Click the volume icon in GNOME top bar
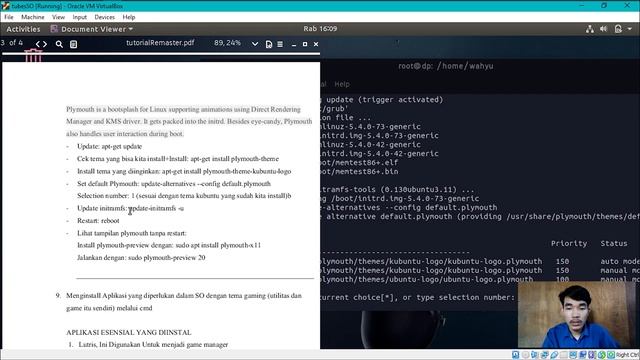Image resolution: width=640 pixels, height=360 pixels. [604, 29]
